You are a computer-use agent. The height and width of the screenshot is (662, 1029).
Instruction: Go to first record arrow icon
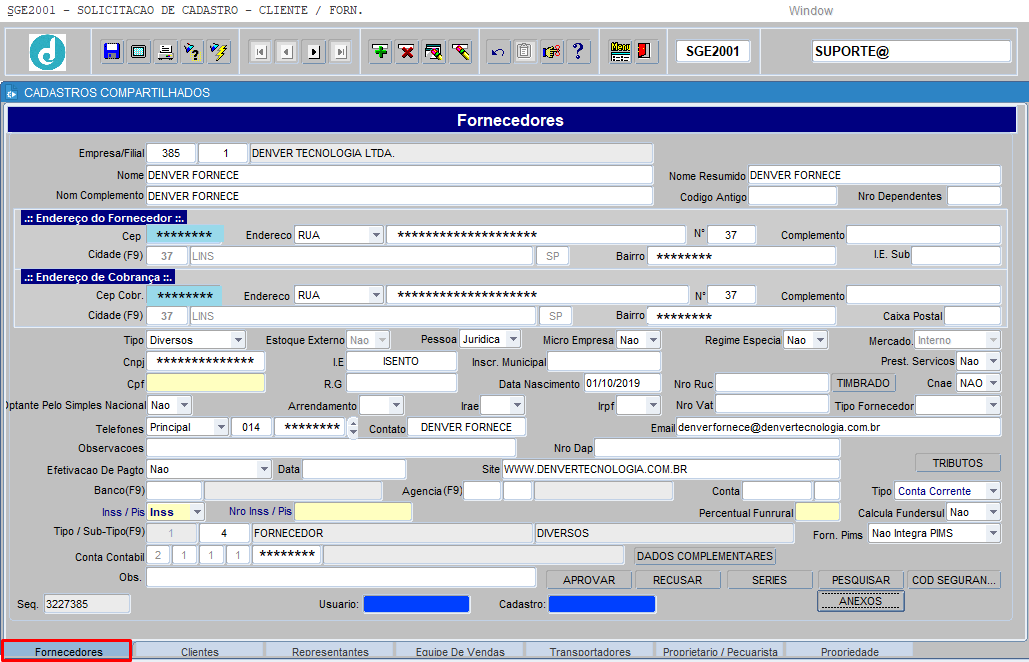(x=261, y=52)
